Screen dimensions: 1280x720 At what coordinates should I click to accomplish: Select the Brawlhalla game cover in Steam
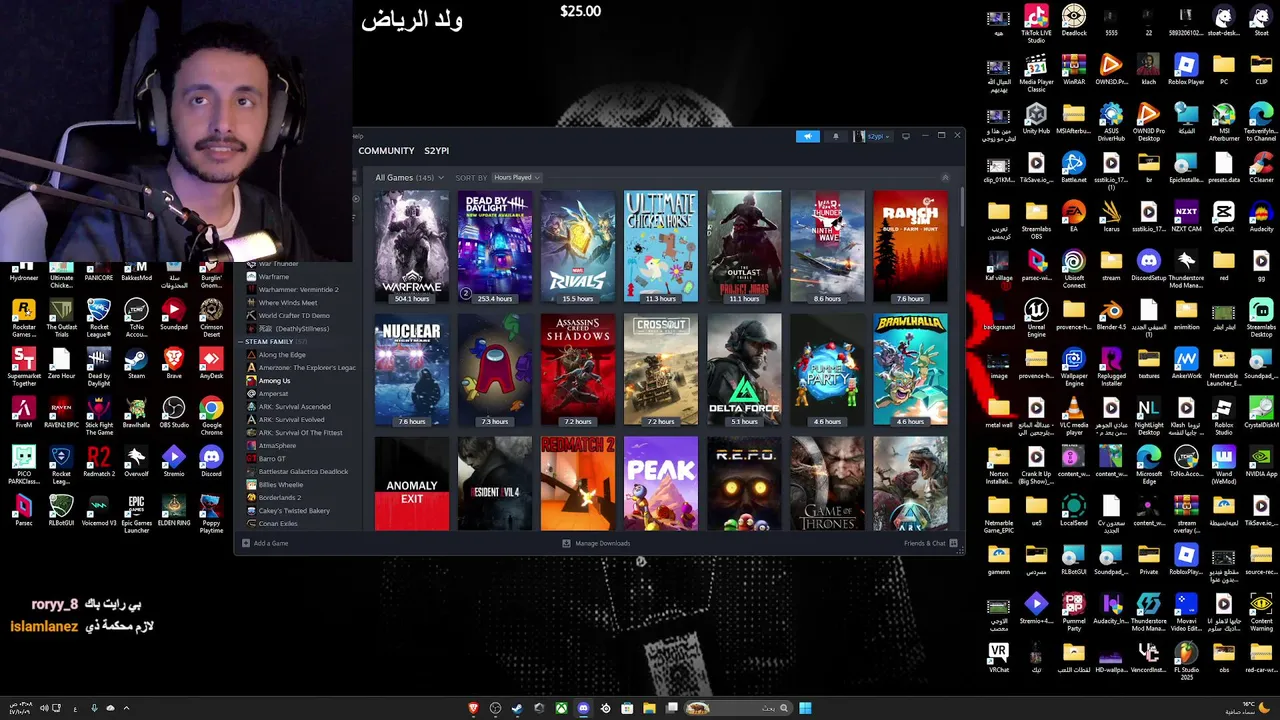coord(910,370)
